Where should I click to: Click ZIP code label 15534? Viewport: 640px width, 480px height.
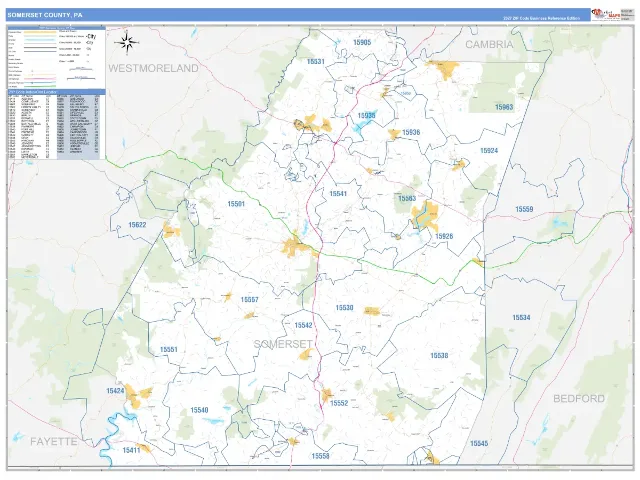521,318
